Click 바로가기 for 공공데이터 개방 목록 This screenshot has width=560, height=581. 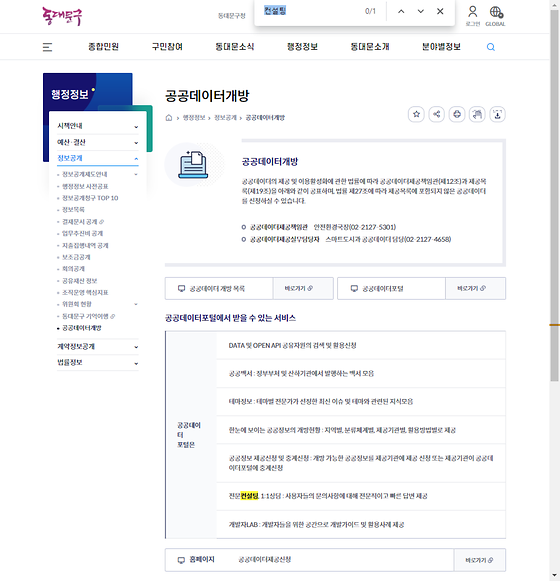coord(303,288)
